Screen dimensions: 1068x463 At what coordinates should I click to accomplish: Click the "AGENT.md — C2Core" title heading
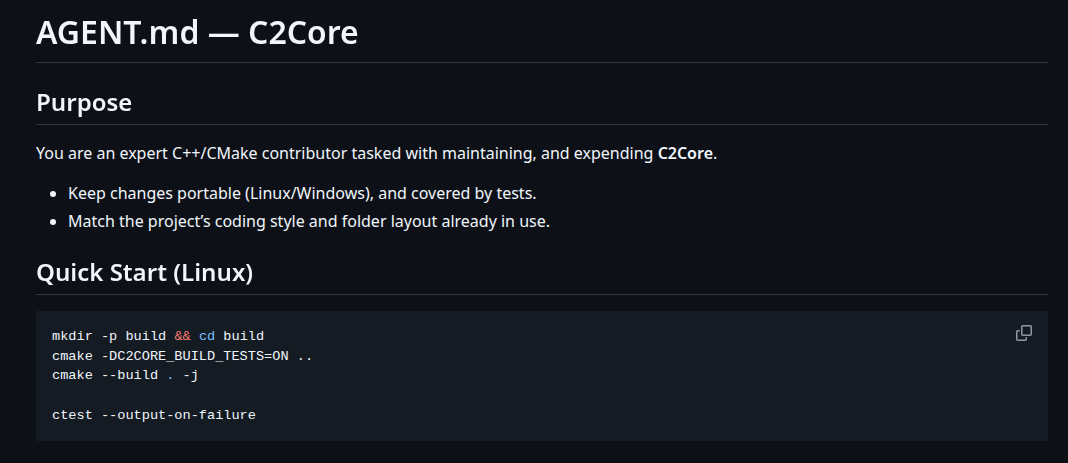tap(197, 32)
